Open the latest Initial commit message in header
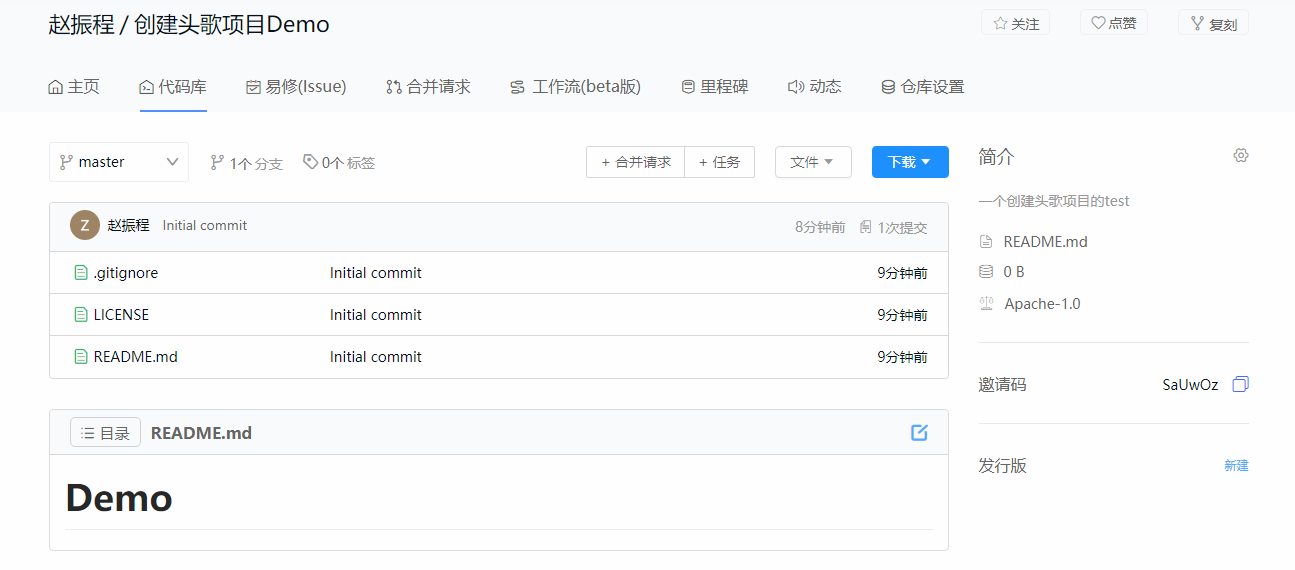The height and width of the screenshot is (570, 1295). click(205, 226)
